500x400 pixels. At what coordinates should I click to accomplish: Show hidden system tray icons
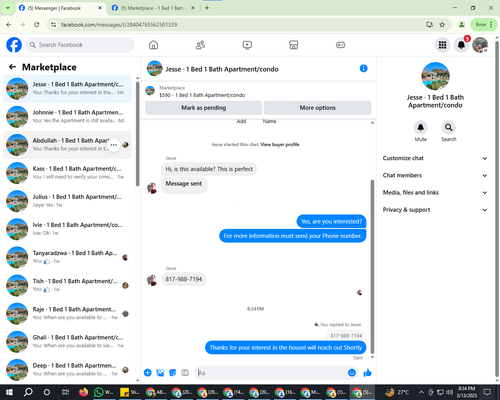pyautogui.click(x=421, y=392)
